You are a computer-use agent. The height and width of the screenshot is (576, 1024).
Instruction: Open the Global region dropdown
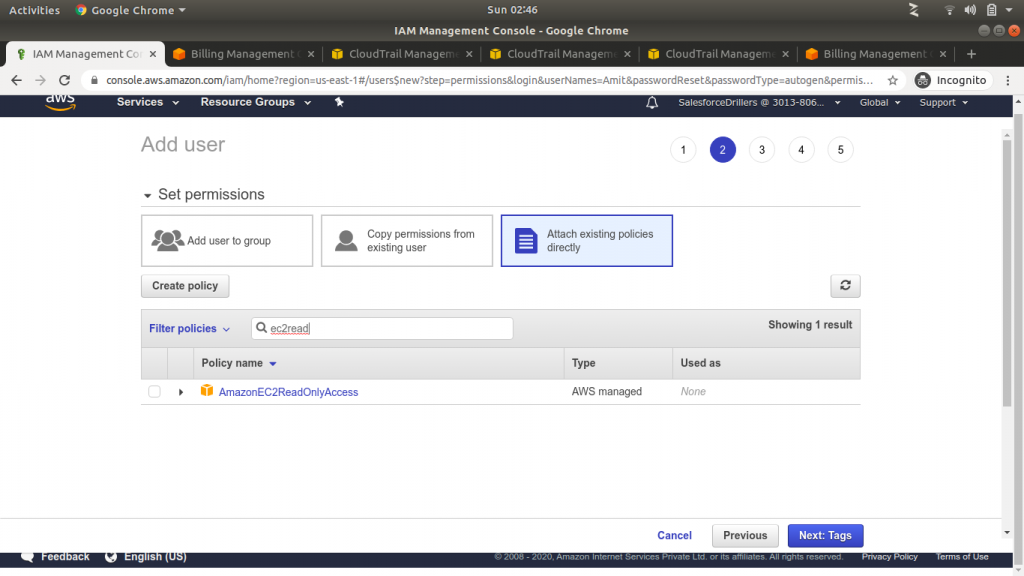click(880, 103)
